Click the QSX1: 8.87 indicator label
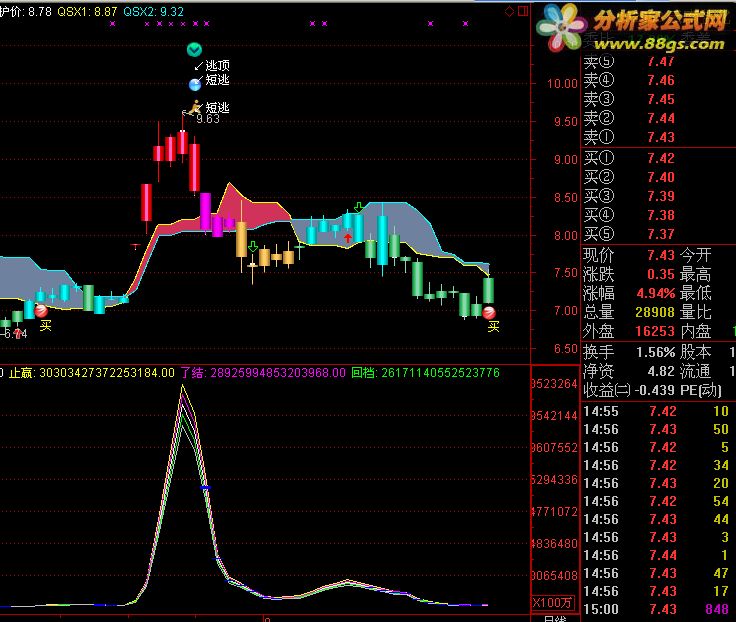The width and height of the screenshot is (736, 622). coord(87,12)
